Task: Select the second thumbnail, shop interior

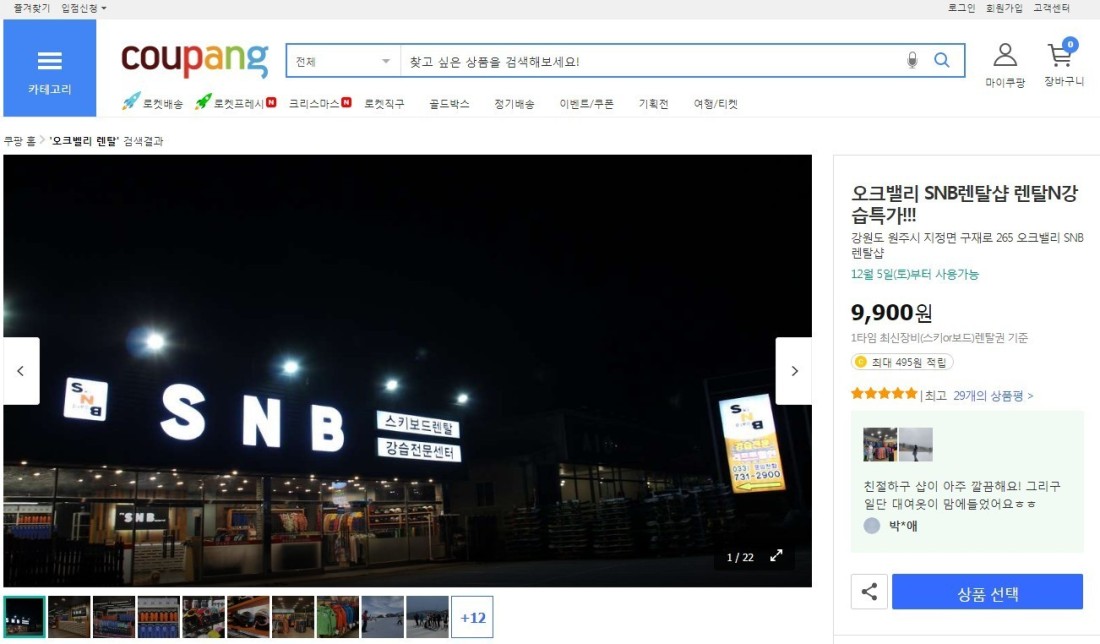Action: point(69,617)
